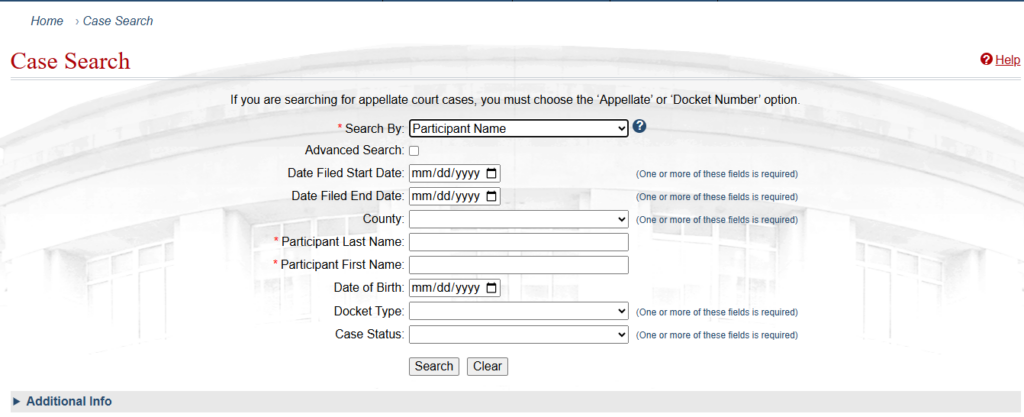Open the Case Status dropdown
1024x417 pixels.
518,334
